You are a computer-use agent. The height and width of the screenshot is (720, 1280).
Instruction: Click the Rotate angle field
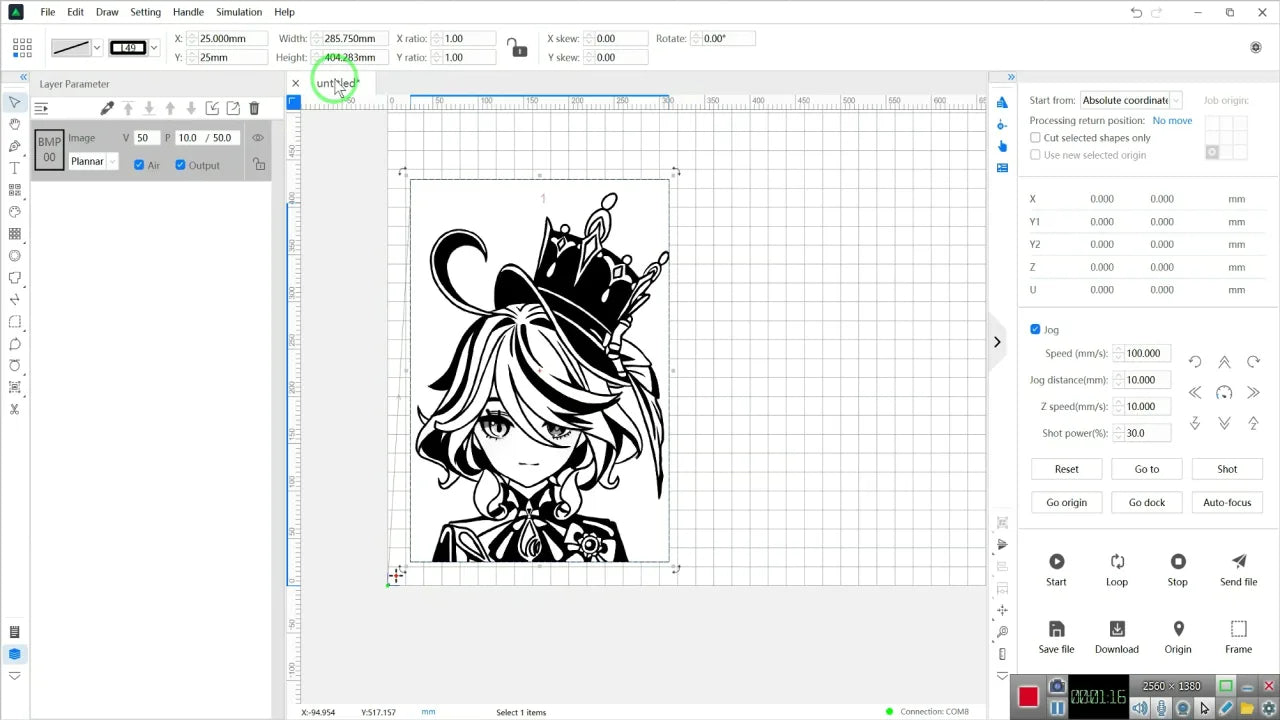pos(727,38)
